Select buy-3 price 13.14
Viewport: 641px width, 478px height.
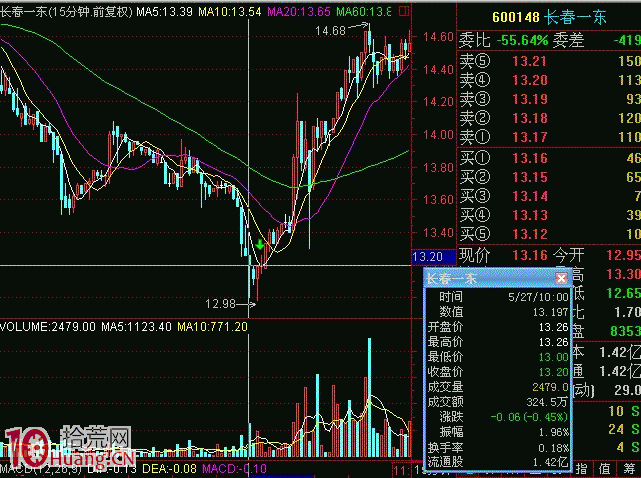point(529,196)
